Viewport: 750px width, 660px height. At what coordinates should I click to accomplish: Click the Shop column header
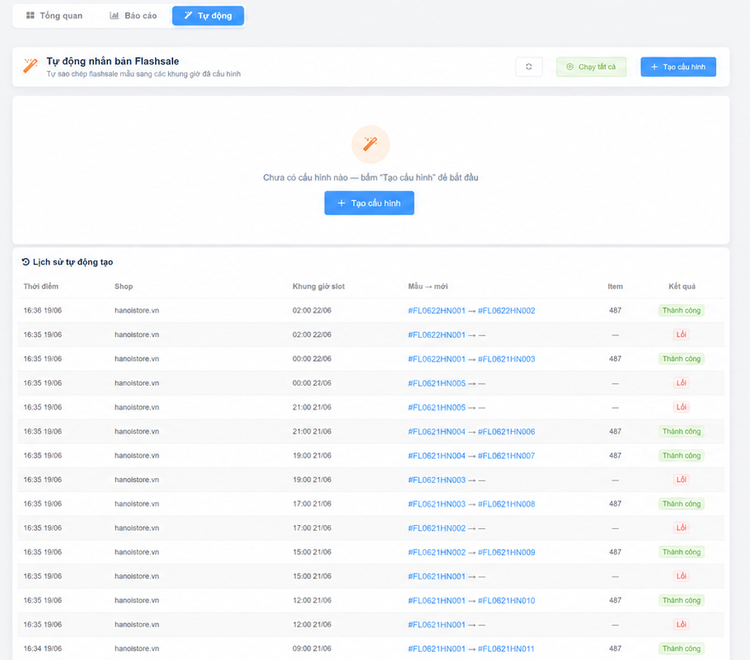(x=124, y=286)
